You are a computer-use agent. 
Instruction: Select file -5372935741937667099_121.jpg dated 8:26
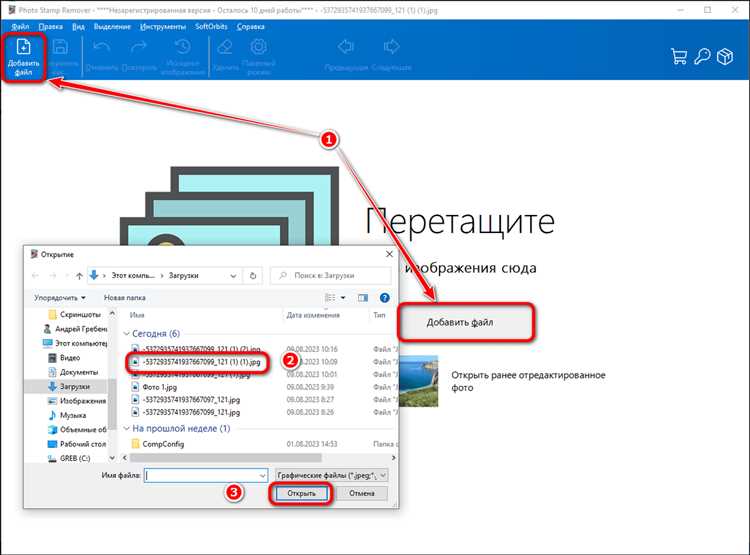click(186, 412)
